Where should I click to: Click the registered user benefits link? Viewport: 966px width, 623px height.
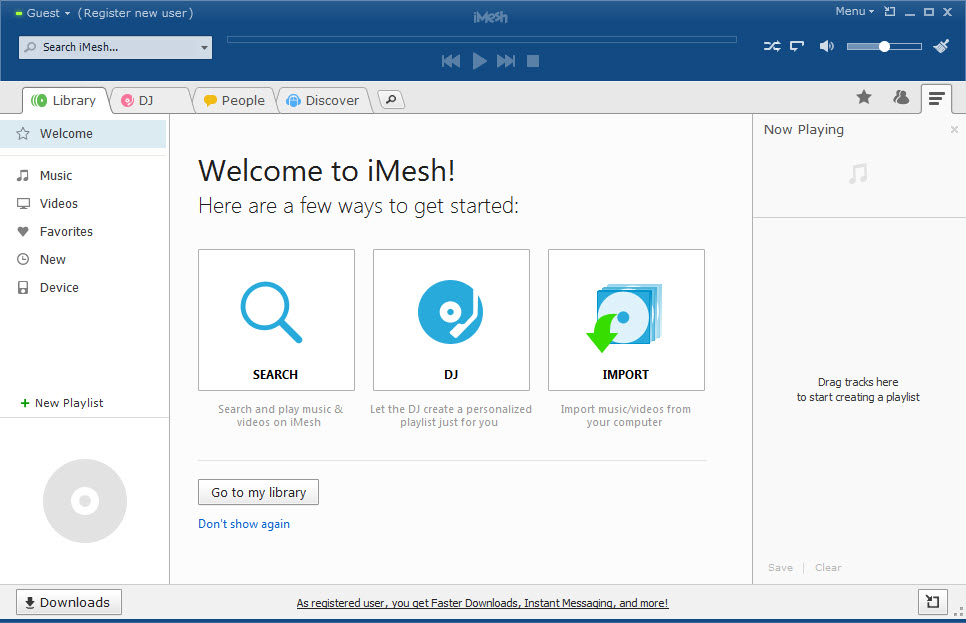pos(482,603)
